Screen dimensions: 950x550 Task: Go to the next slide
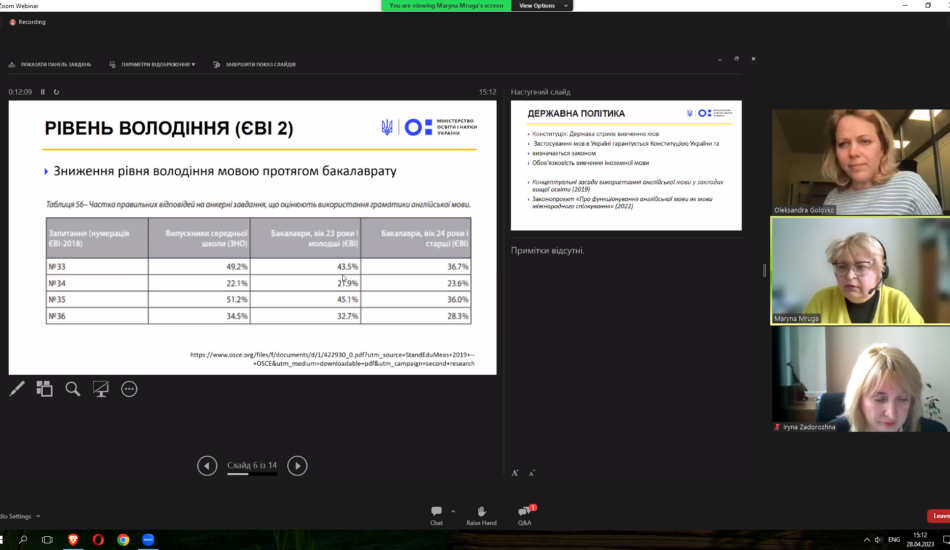click(x=297, y=465)
